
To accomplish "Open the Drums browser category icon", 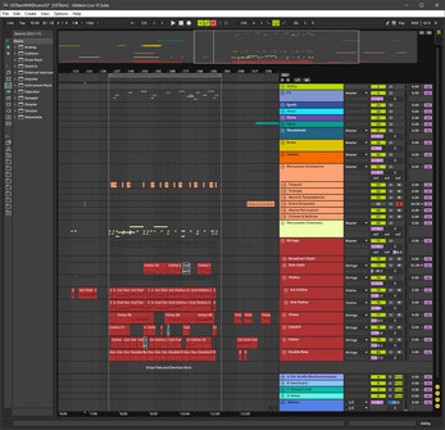I will [x=8, y=79].
